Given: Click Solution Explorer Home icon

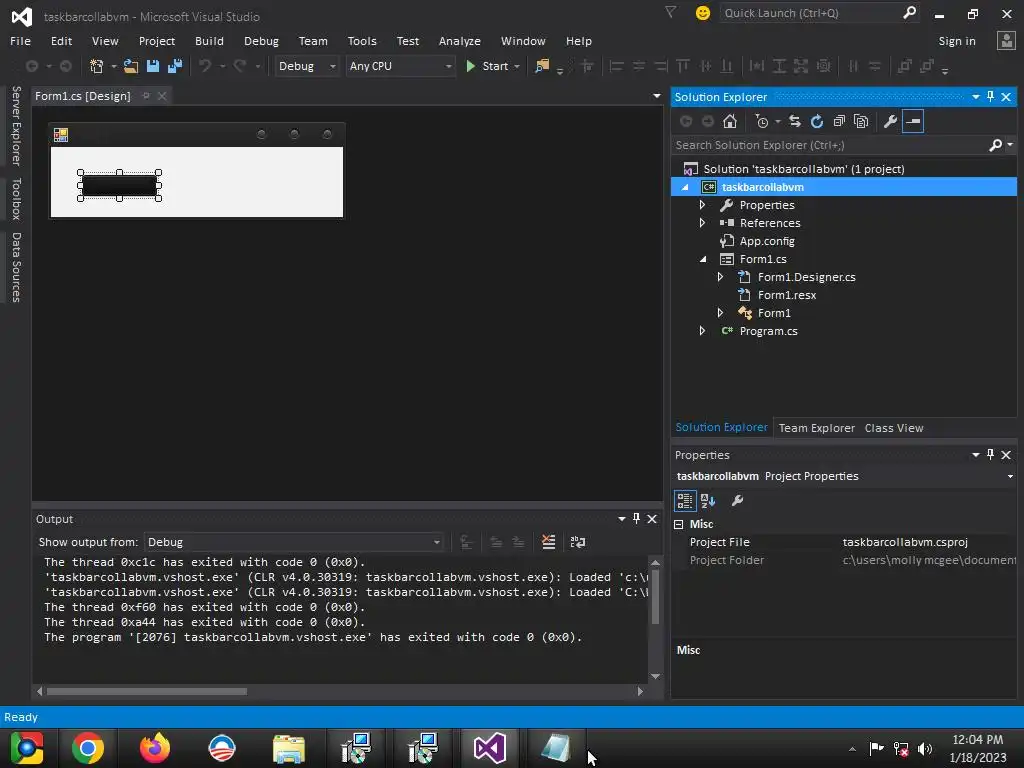Looking at the screenshot, I should [730, 121].
